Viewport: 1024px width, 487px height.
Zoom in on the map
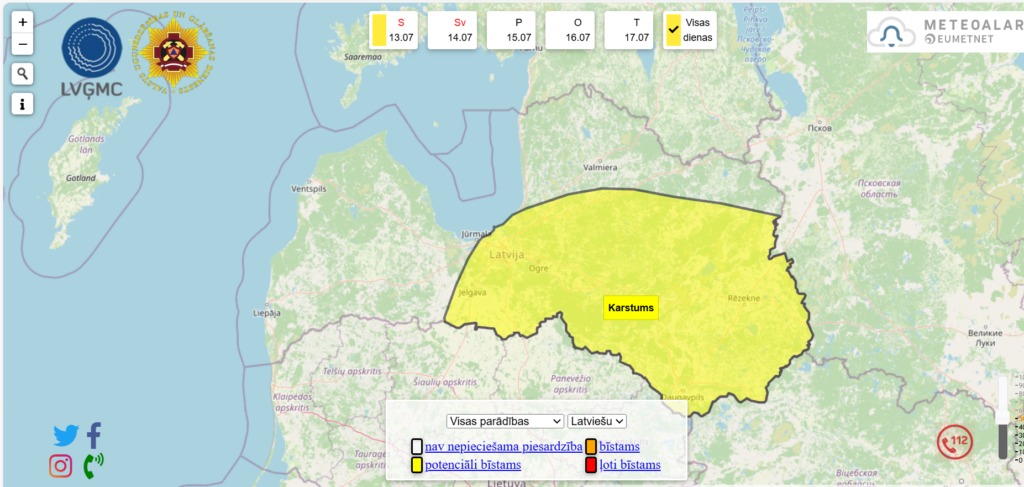[x=23, y=21]
